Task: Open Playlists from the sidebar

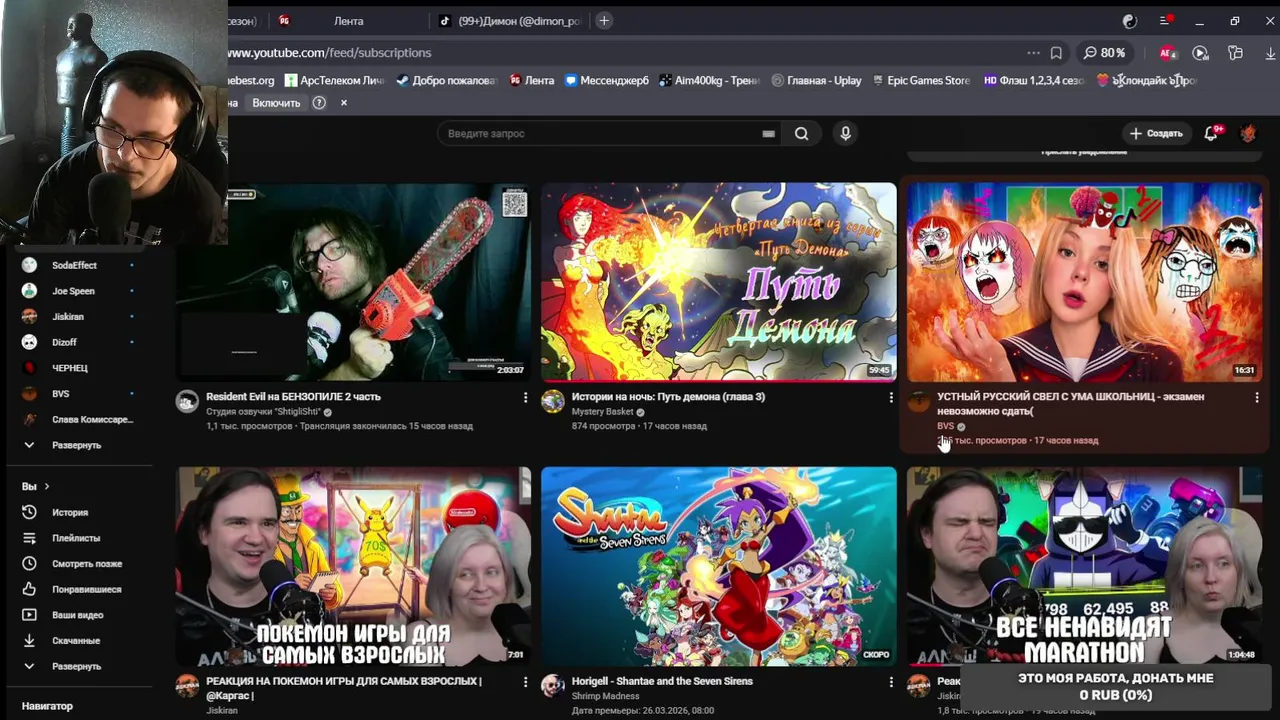Action: tap(75, 538)
